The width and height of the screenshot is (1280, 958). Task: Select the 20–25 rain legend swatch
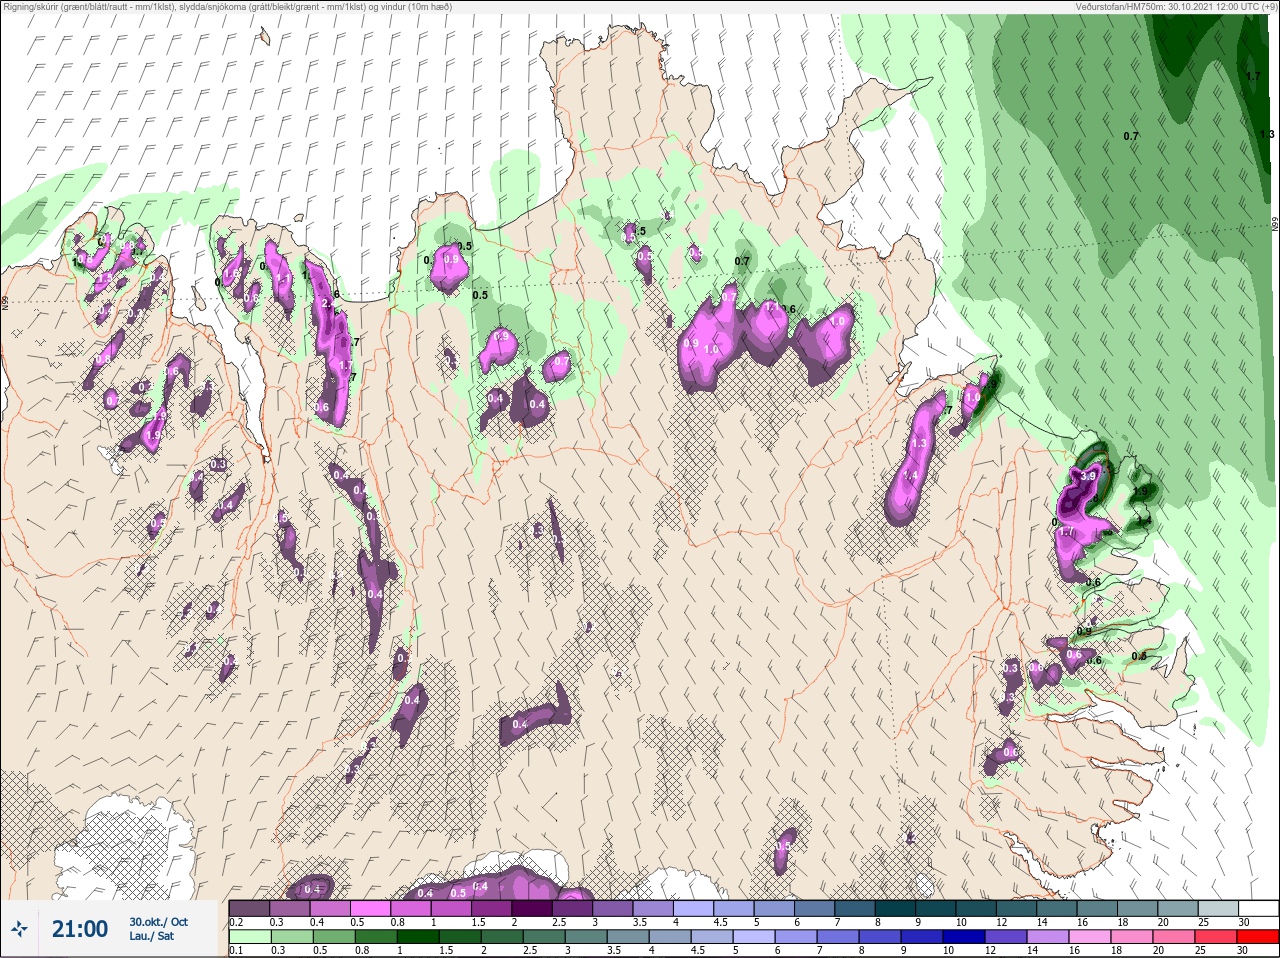click(x=1174, y=937)
